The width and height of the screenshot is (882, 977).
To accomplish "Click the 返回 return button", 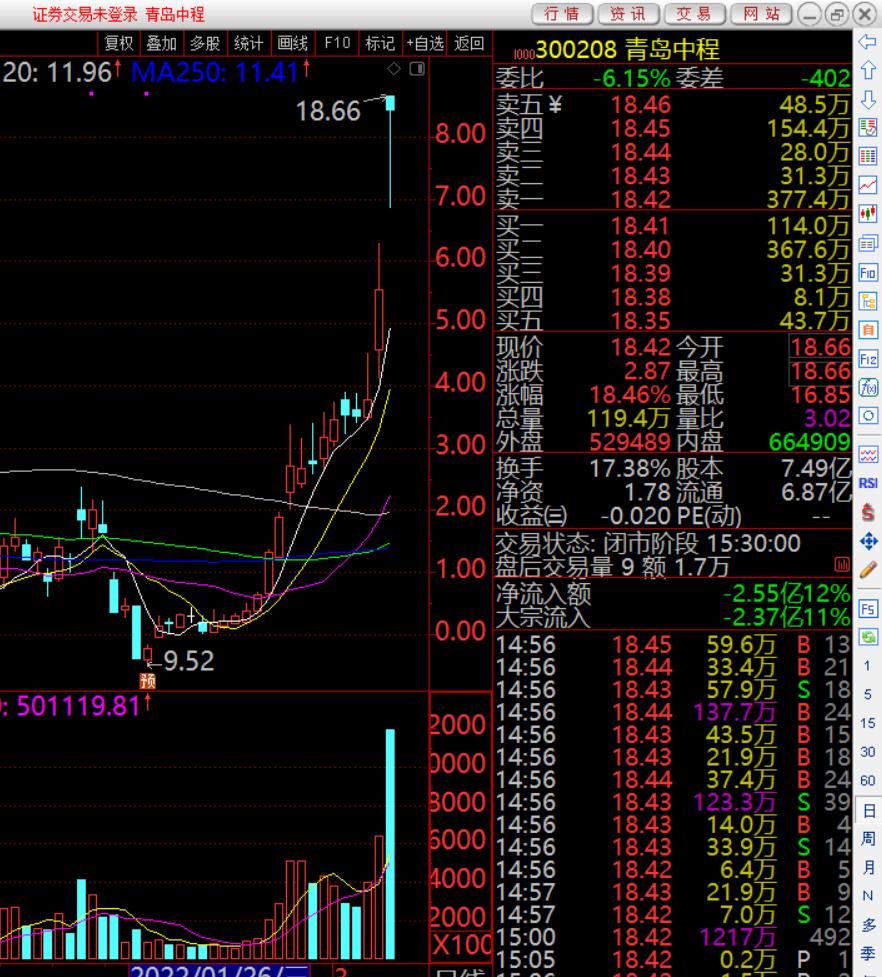I will pyautogui.click(x=469, y=43).
